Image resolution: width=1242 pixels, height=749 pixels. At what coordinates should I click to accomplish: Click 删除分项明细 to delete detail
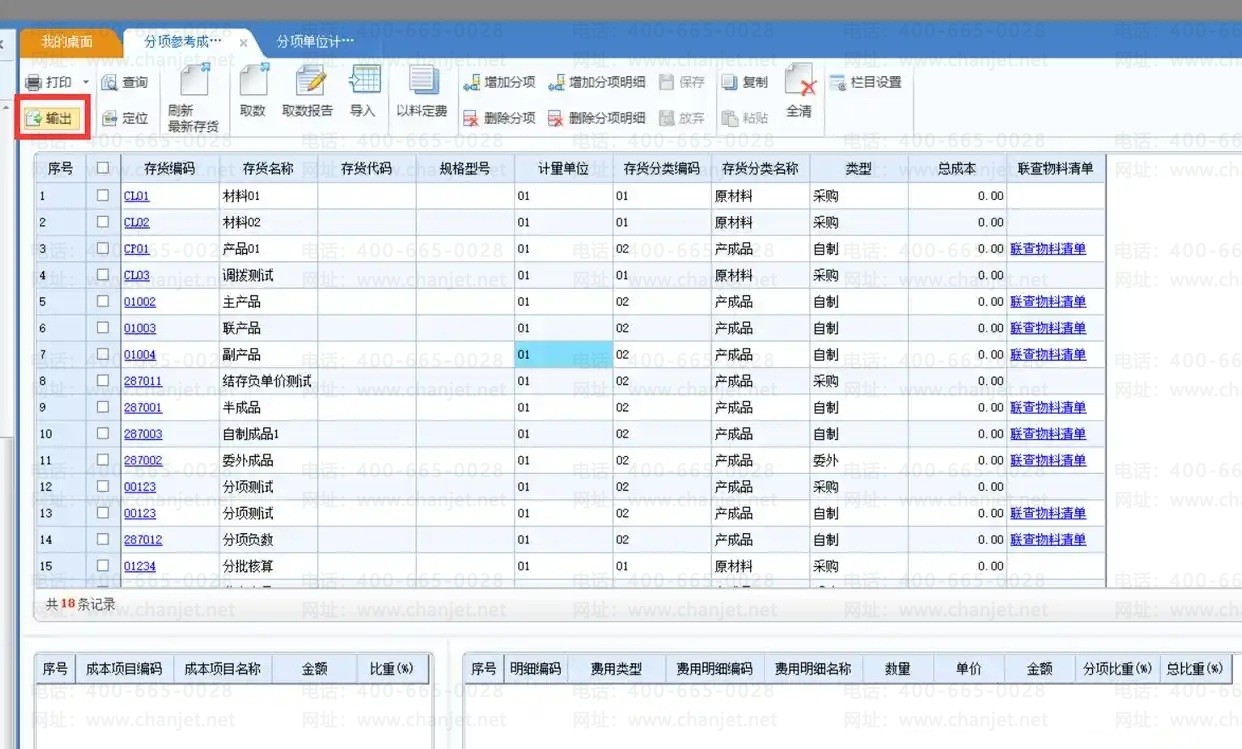pyautogui.click(x=557, y=119)
